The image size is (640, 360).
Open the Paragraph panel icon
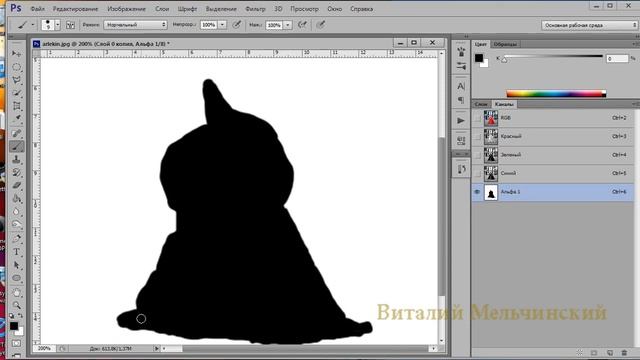tap(461, 100)
